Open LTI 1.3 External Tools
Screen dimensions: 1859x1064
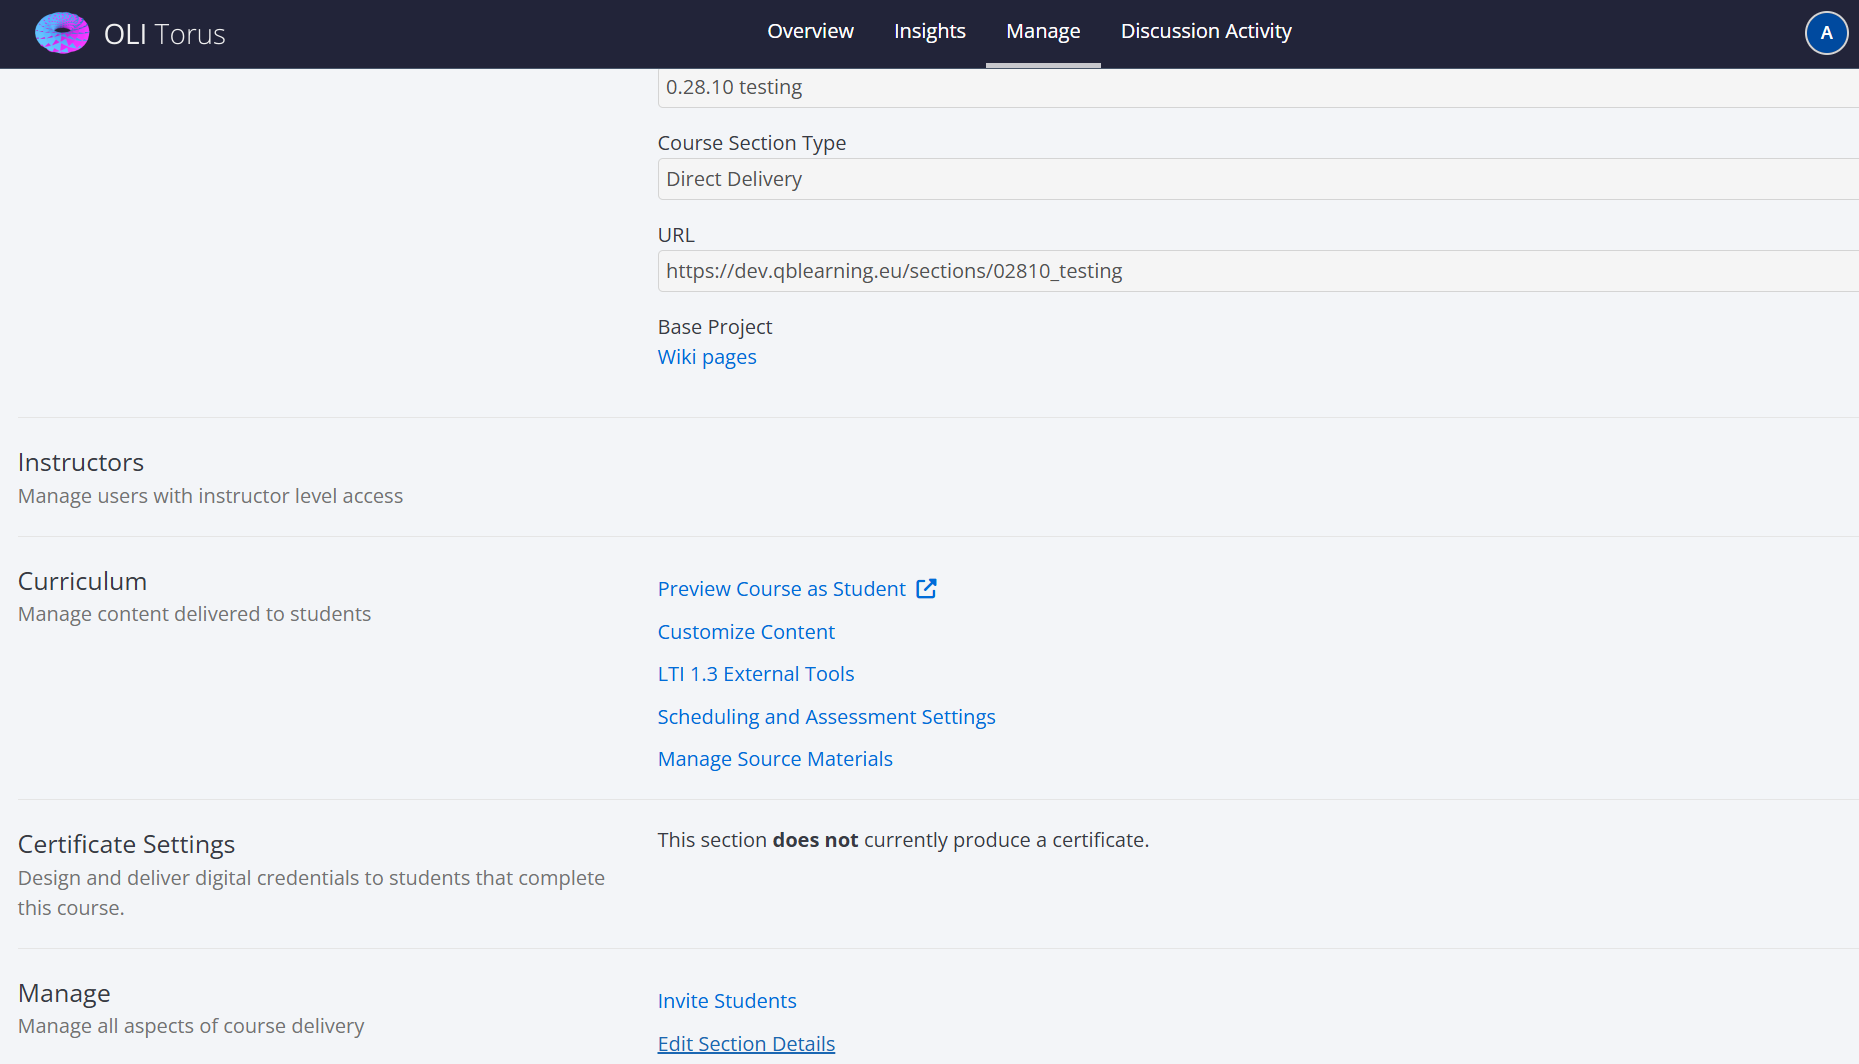click(755, 674)
